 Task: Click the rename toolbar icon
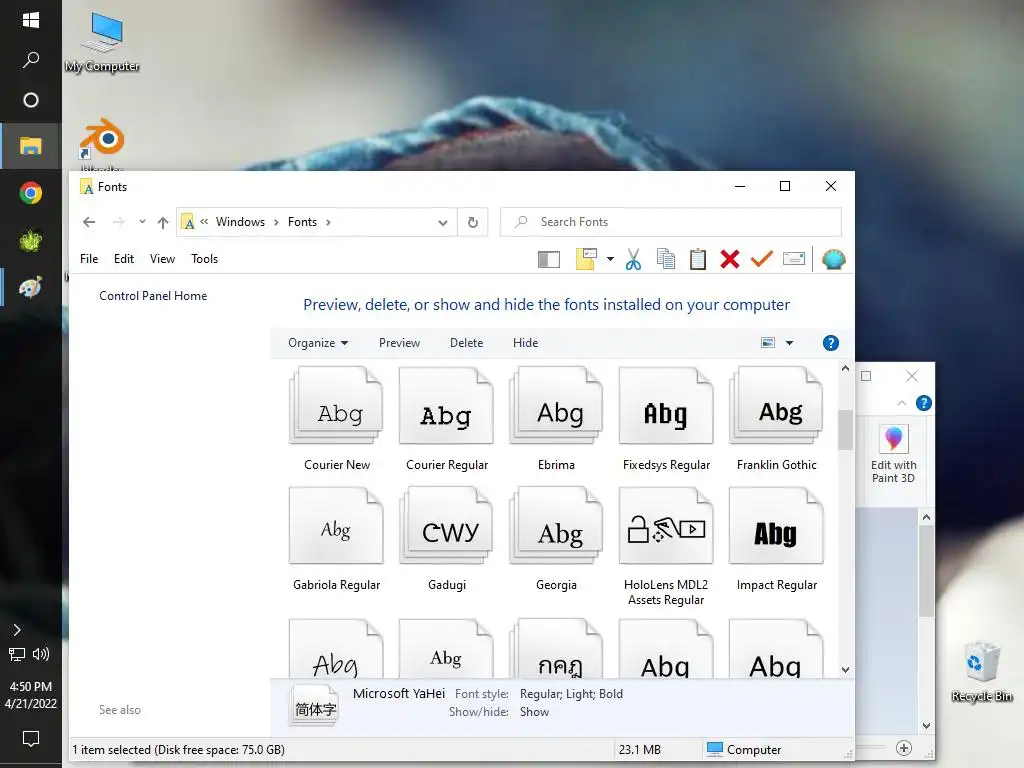click(793, 259)
